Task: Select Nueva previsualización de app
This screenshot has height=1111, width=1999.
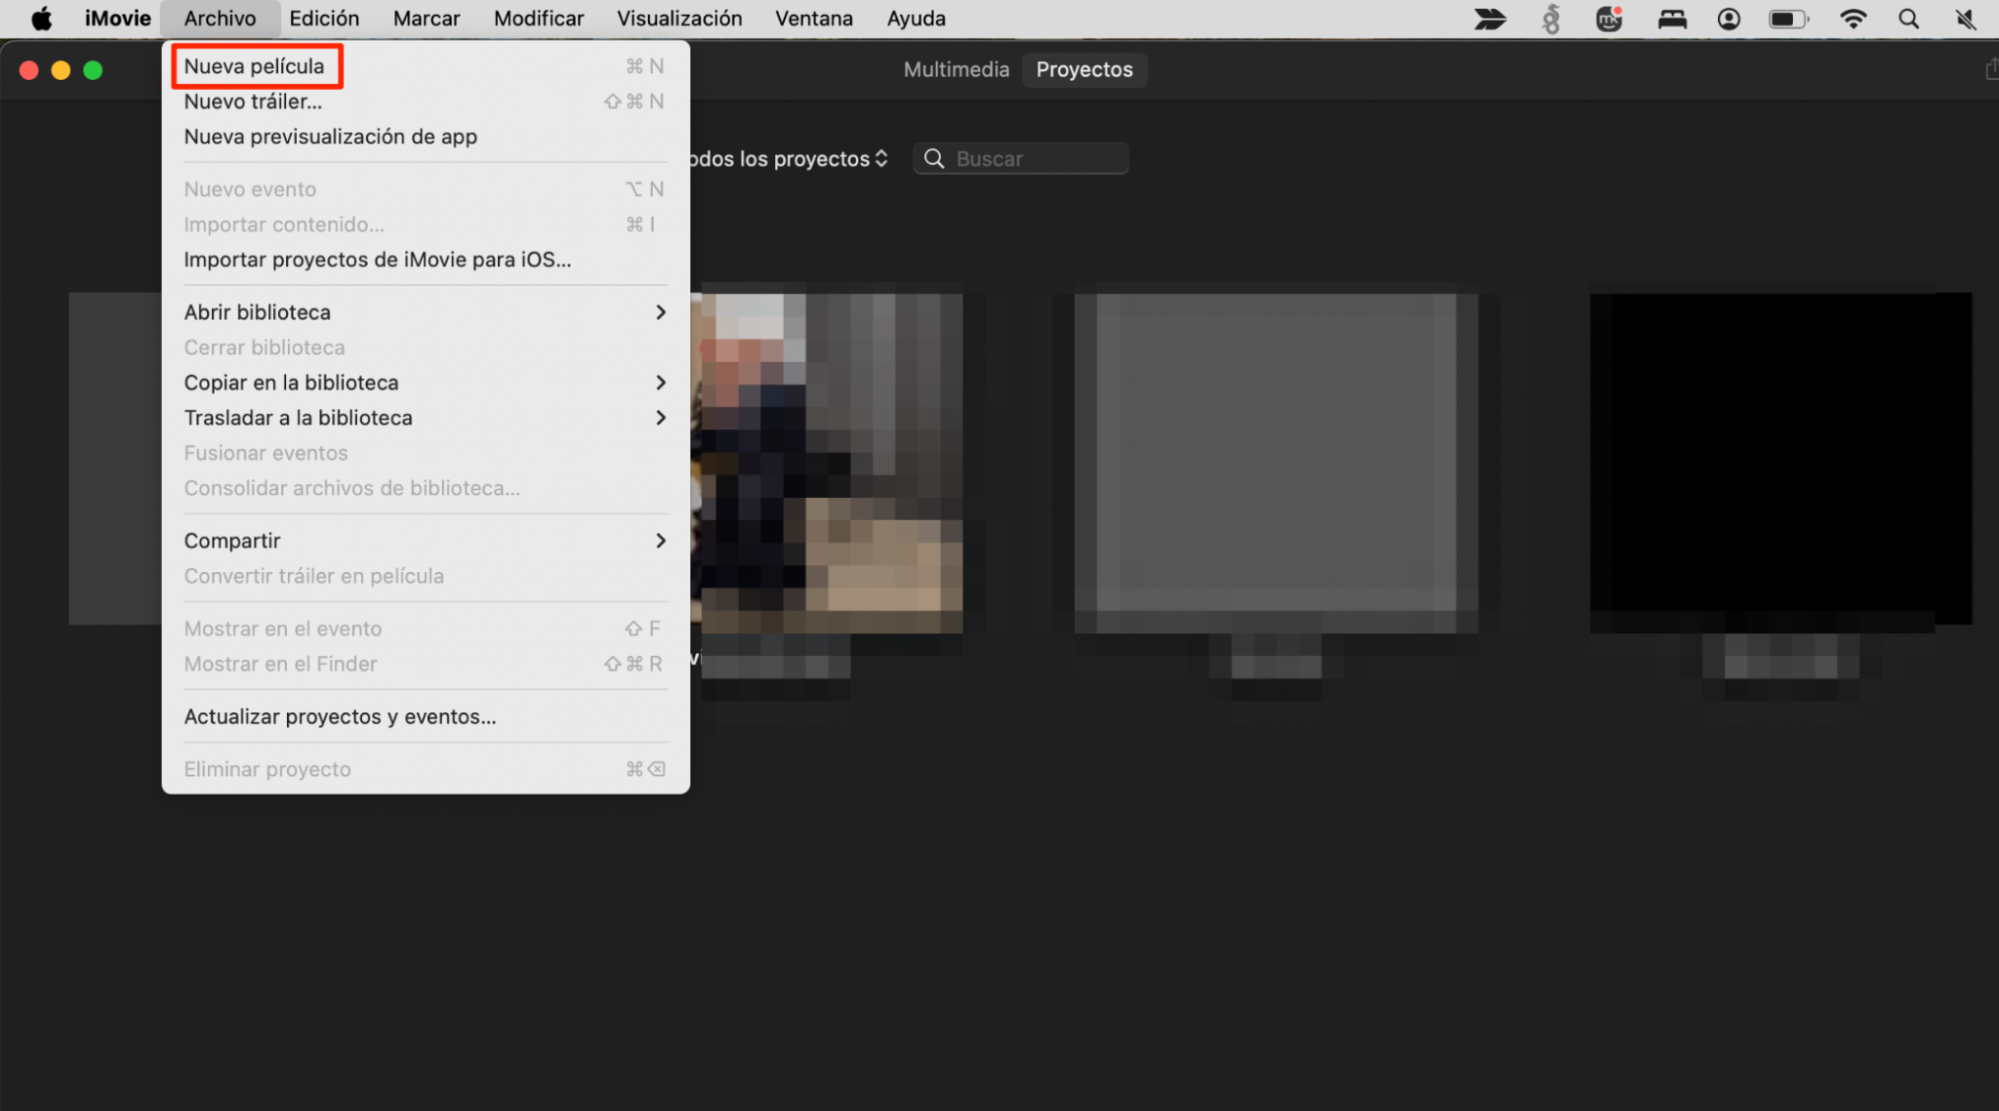Action: 424,136
